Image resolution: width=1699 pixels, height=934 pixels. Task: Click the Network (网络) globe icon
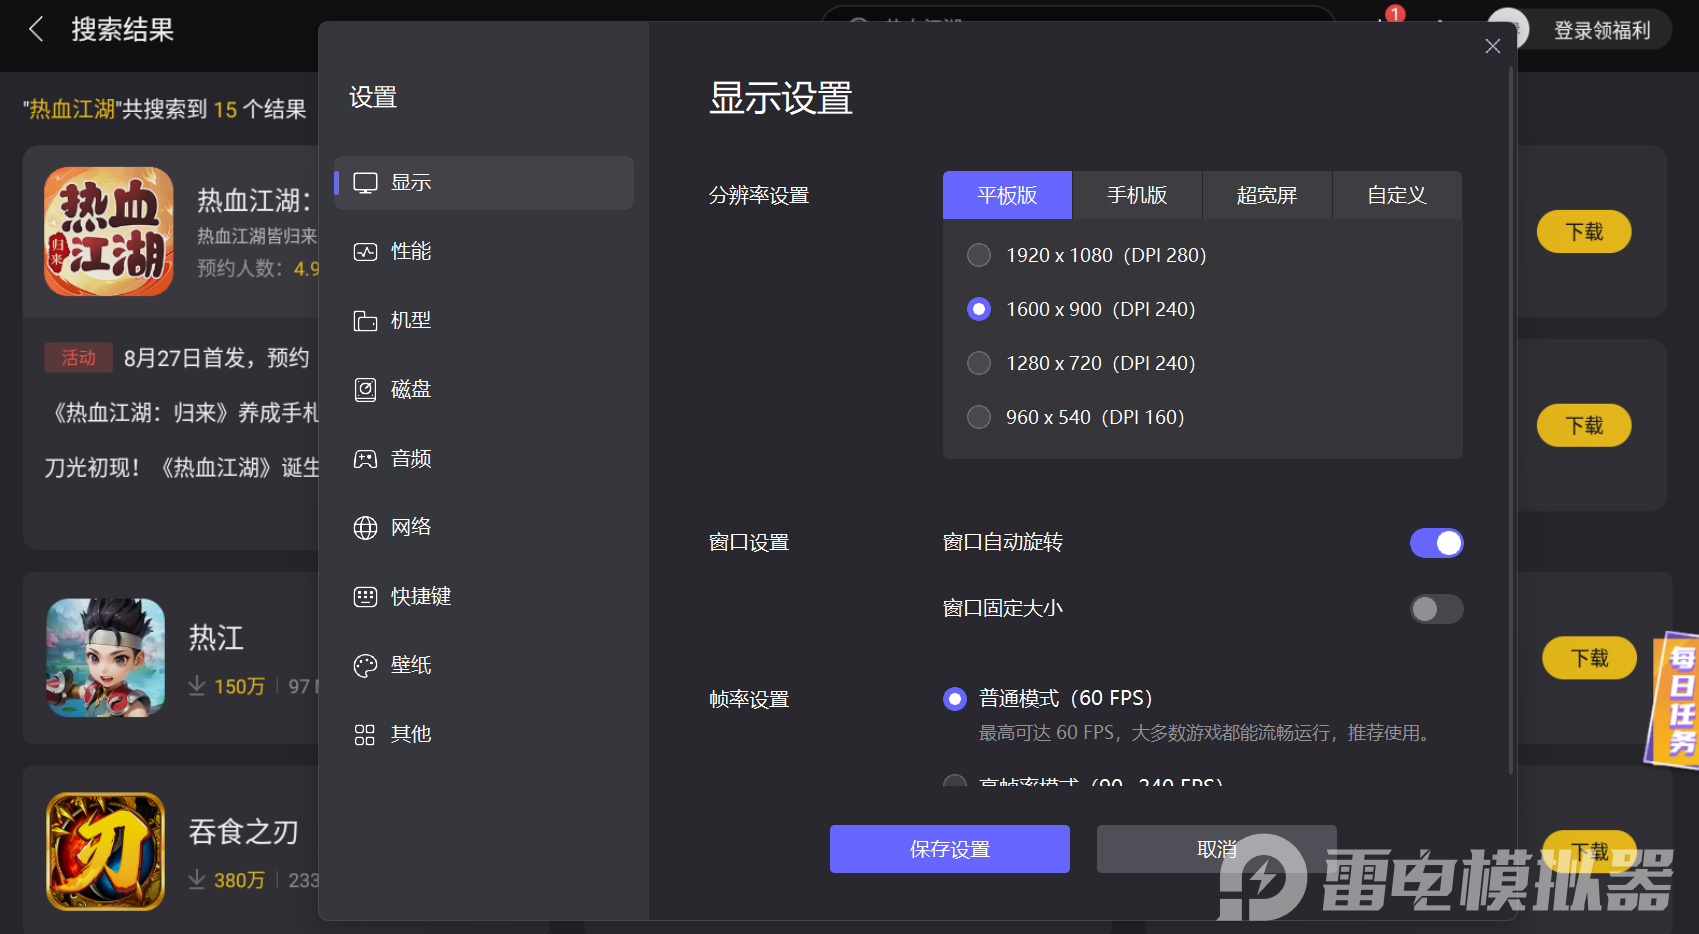365,528
